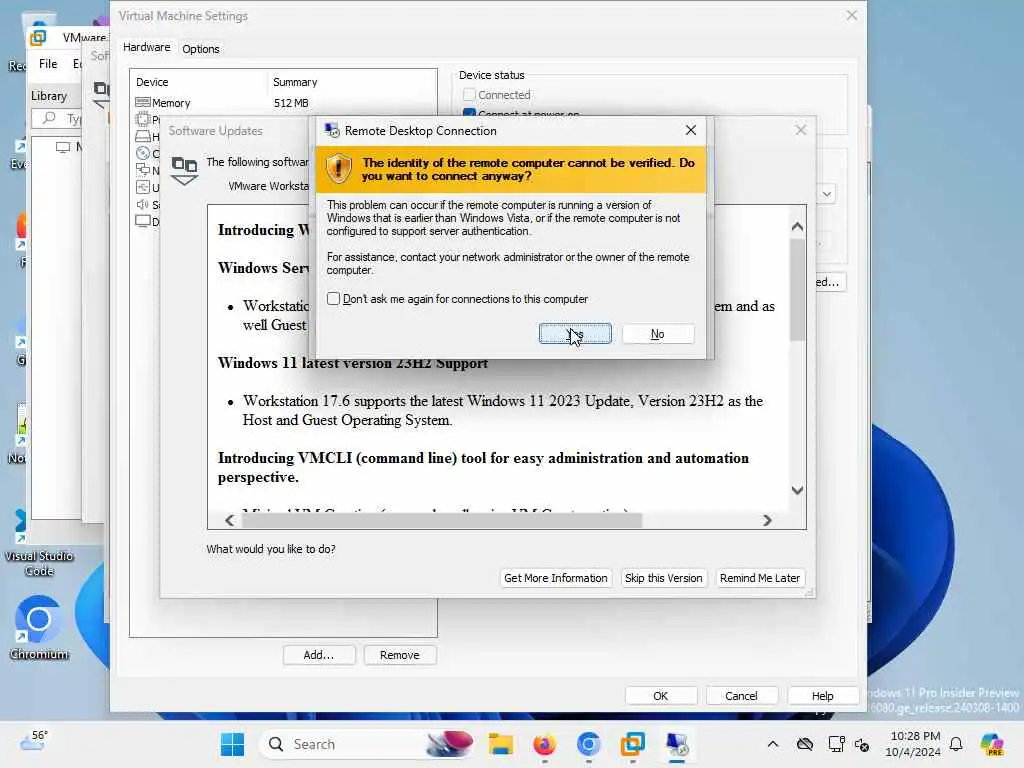Open Windows Start menu

[x=232, y=744]
